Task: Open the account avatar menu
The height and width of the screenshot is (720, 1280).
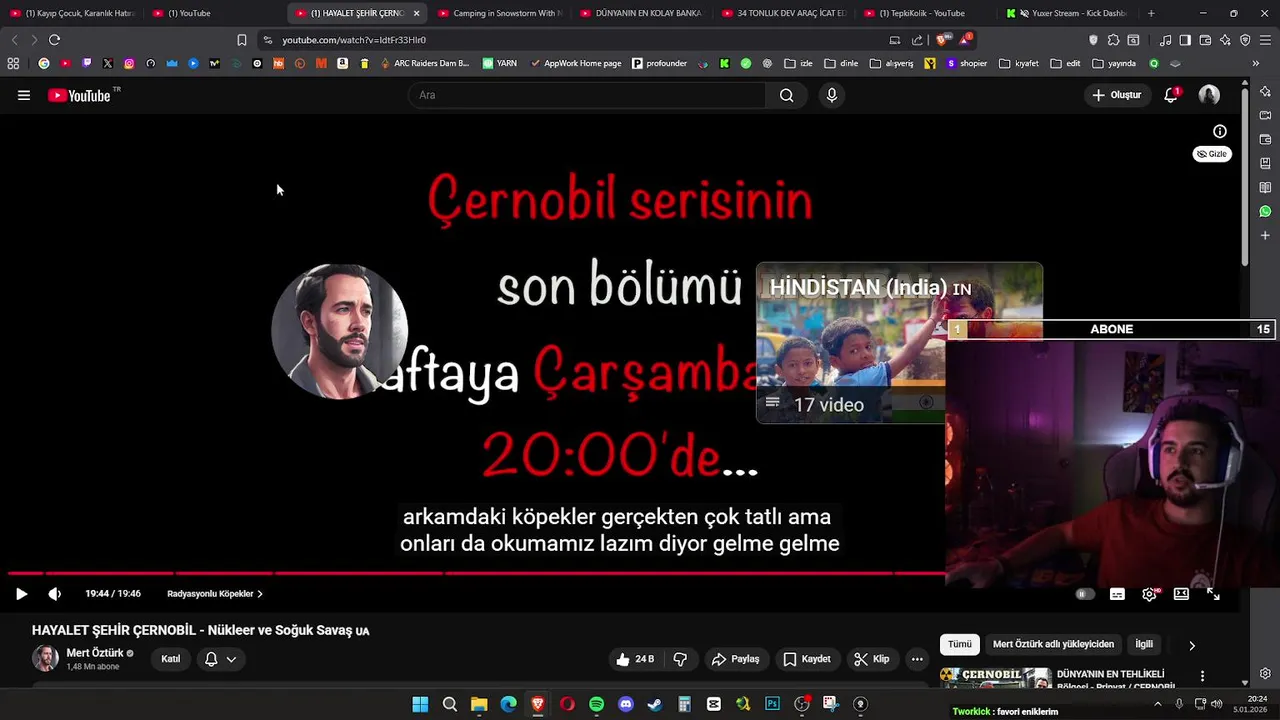Action: 1209,95
